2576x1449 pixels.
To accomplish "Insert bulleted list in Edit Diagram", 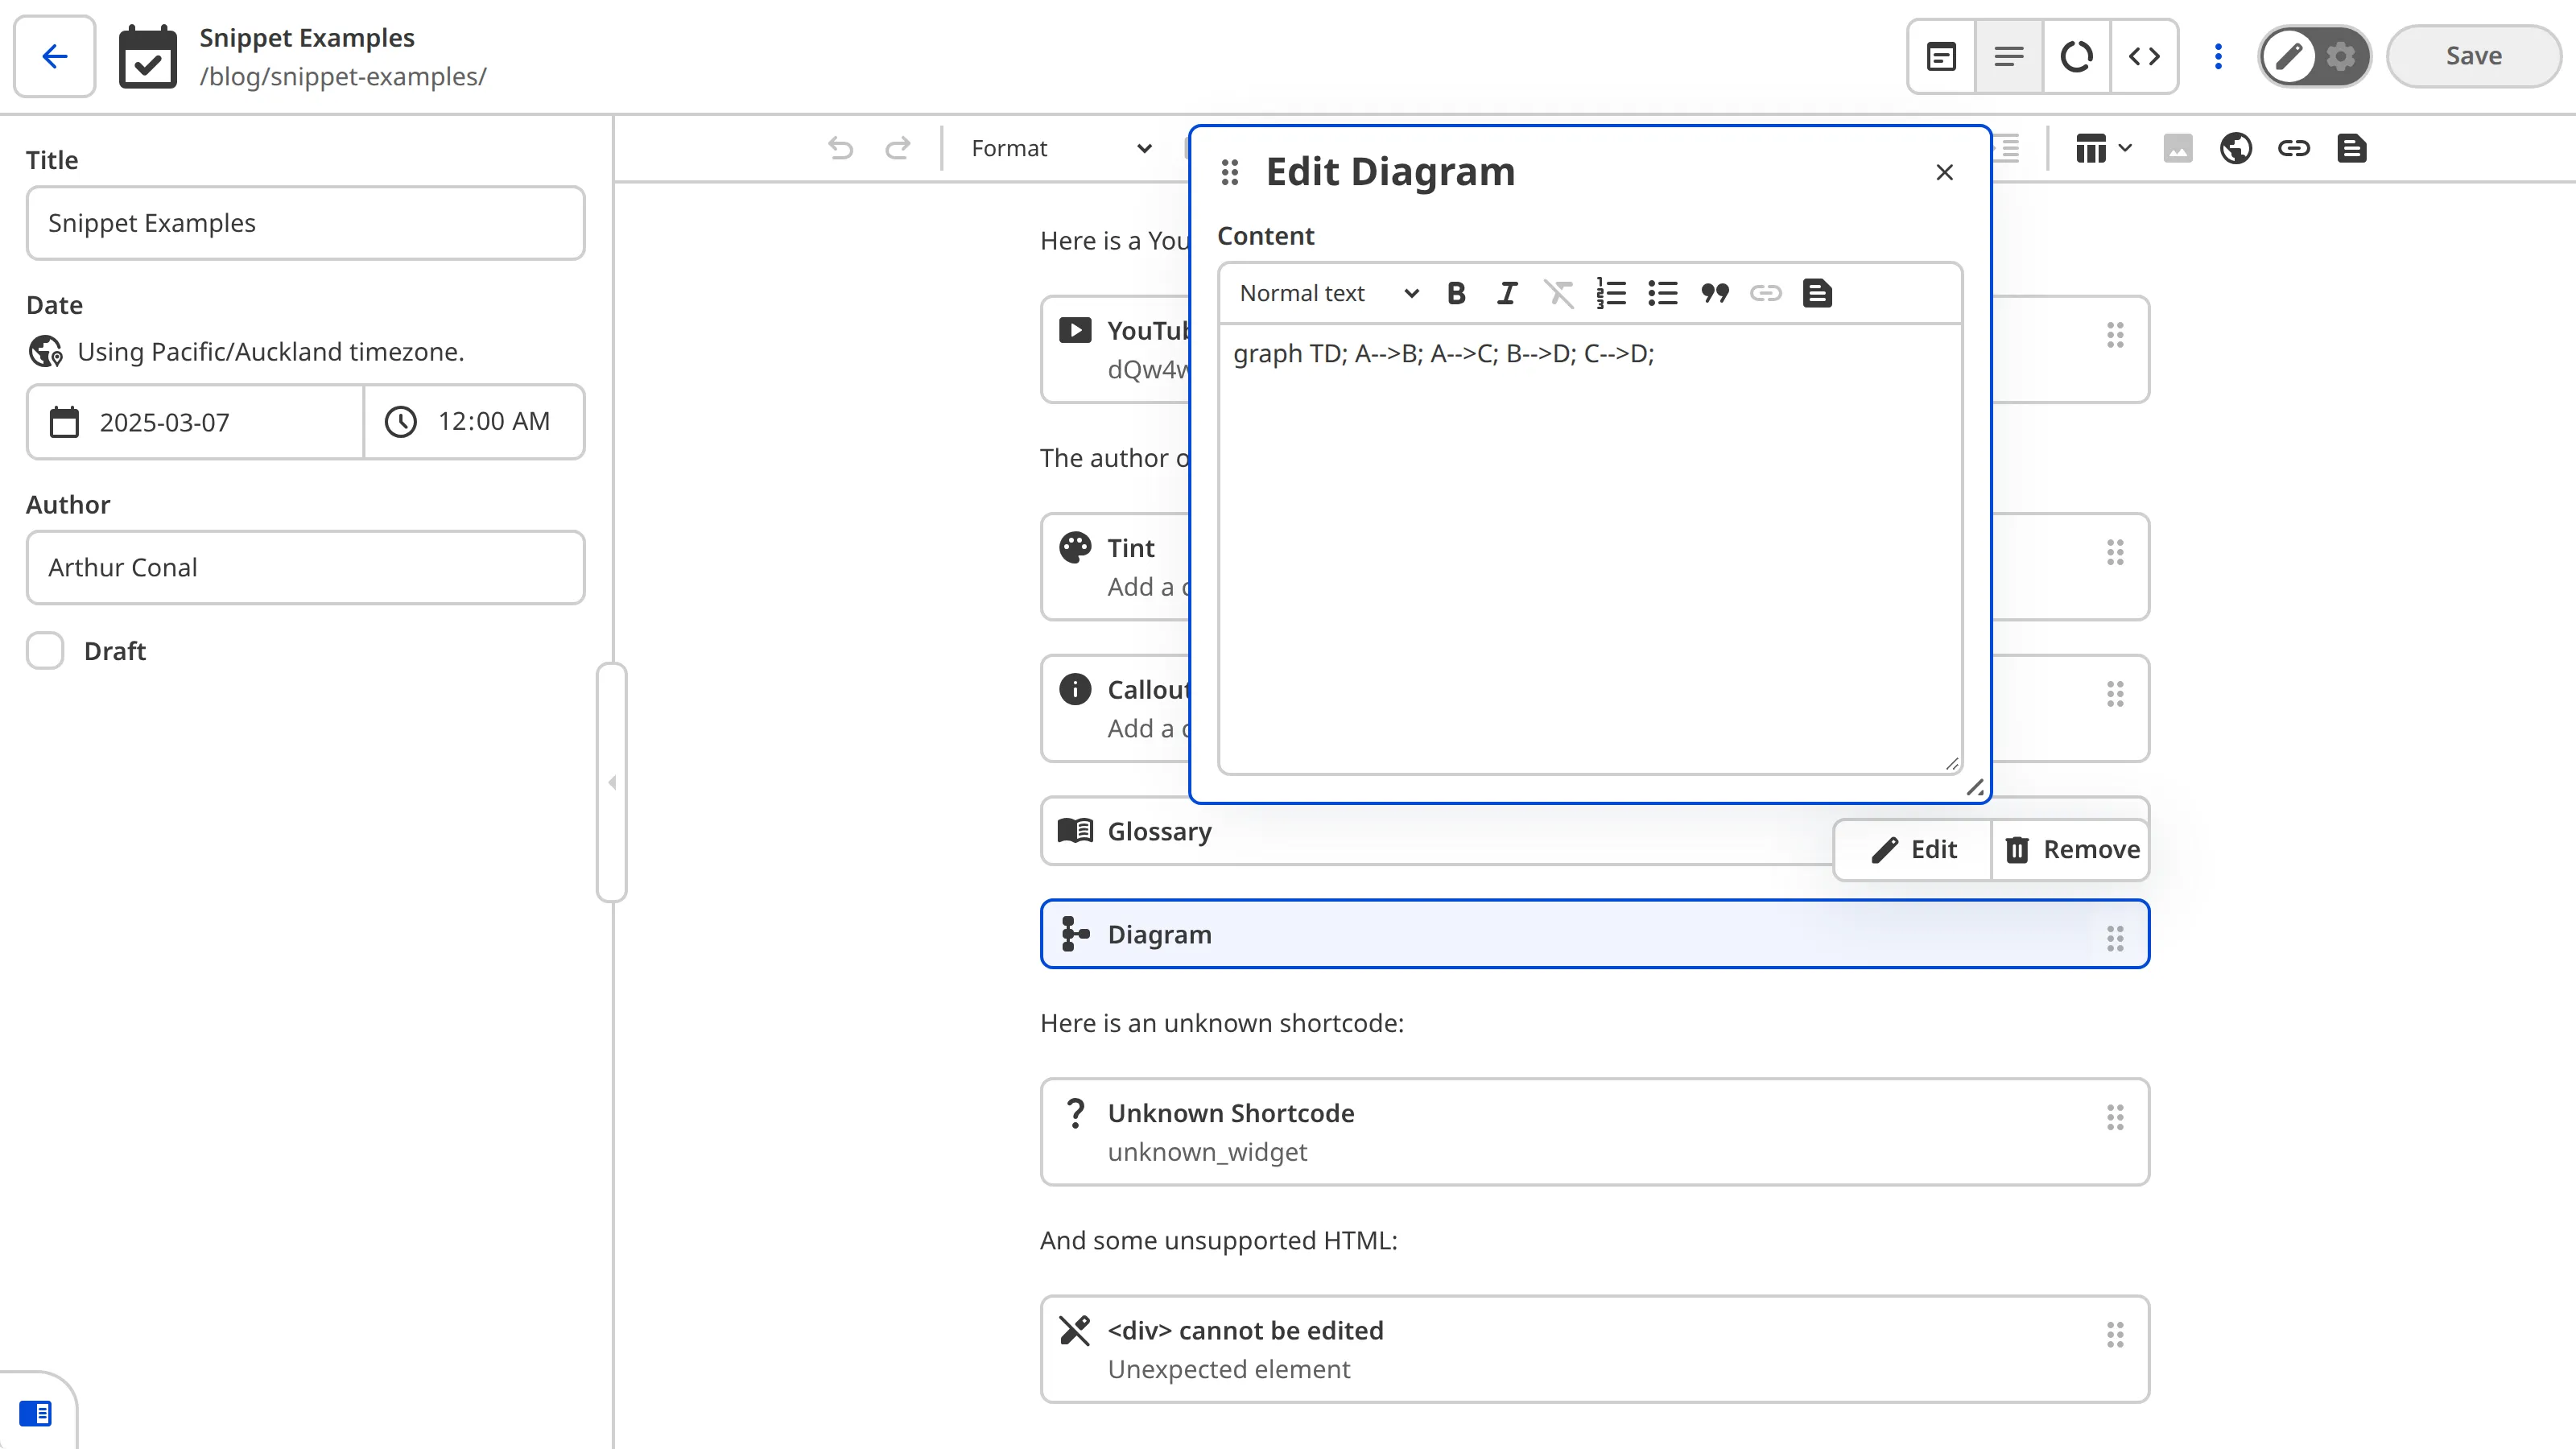I will (1662, 293).
